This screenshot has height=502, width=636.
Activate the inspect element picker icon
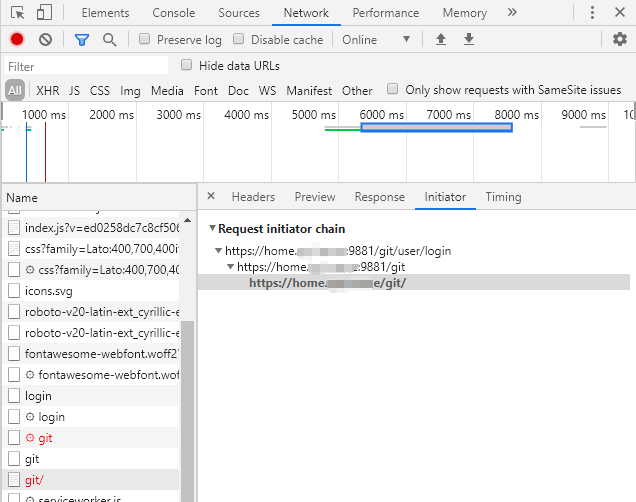[x=17, y=13]
